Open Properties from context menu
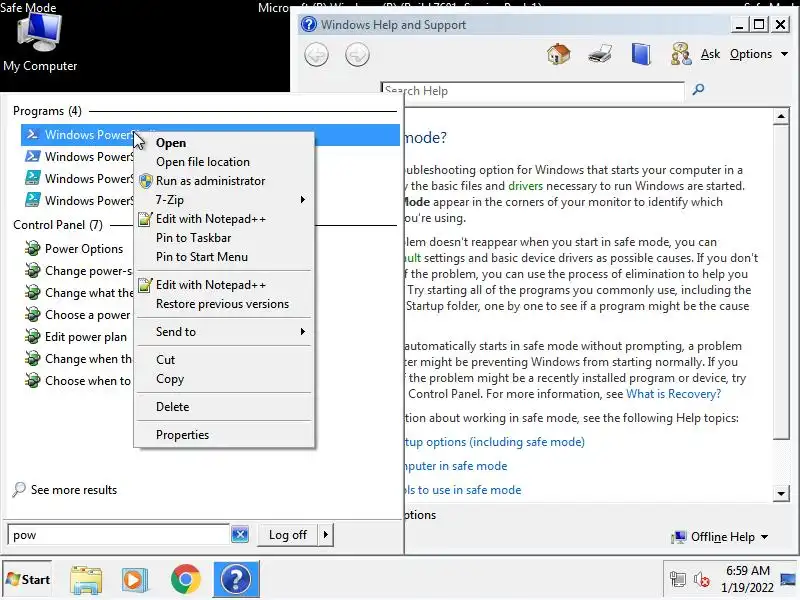 click(224, 435)
